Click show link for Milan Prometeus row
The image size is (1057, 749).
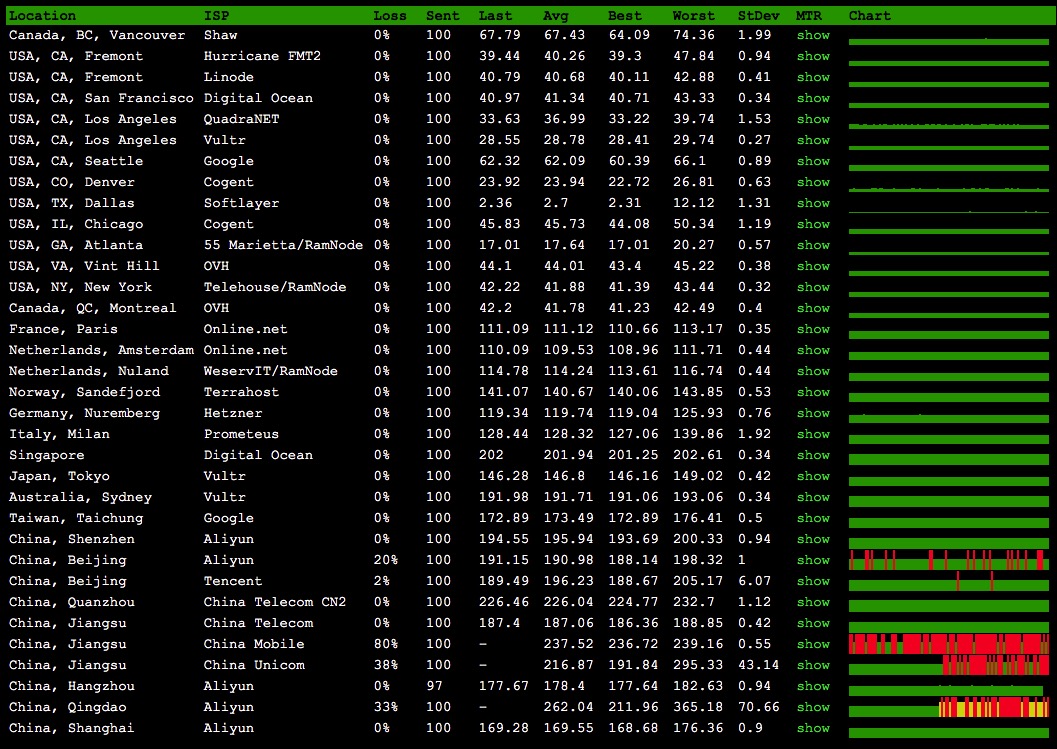813,434
